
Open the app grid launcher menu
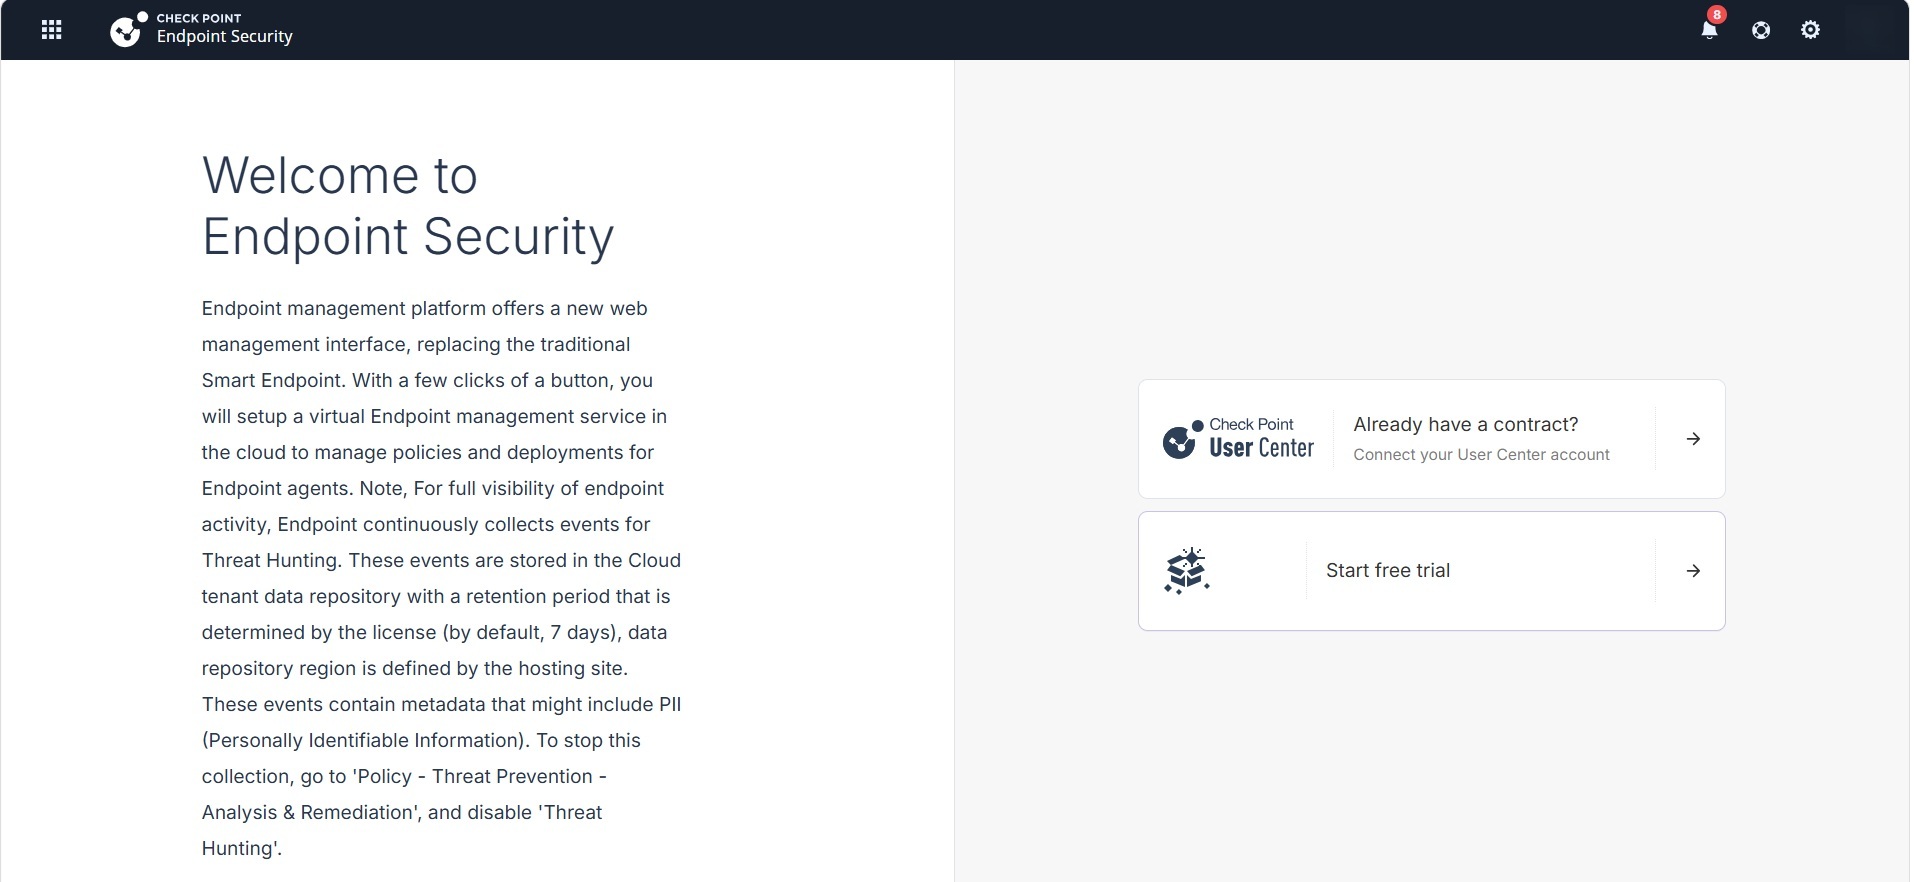pyautogui.click(x=51, y=30)
